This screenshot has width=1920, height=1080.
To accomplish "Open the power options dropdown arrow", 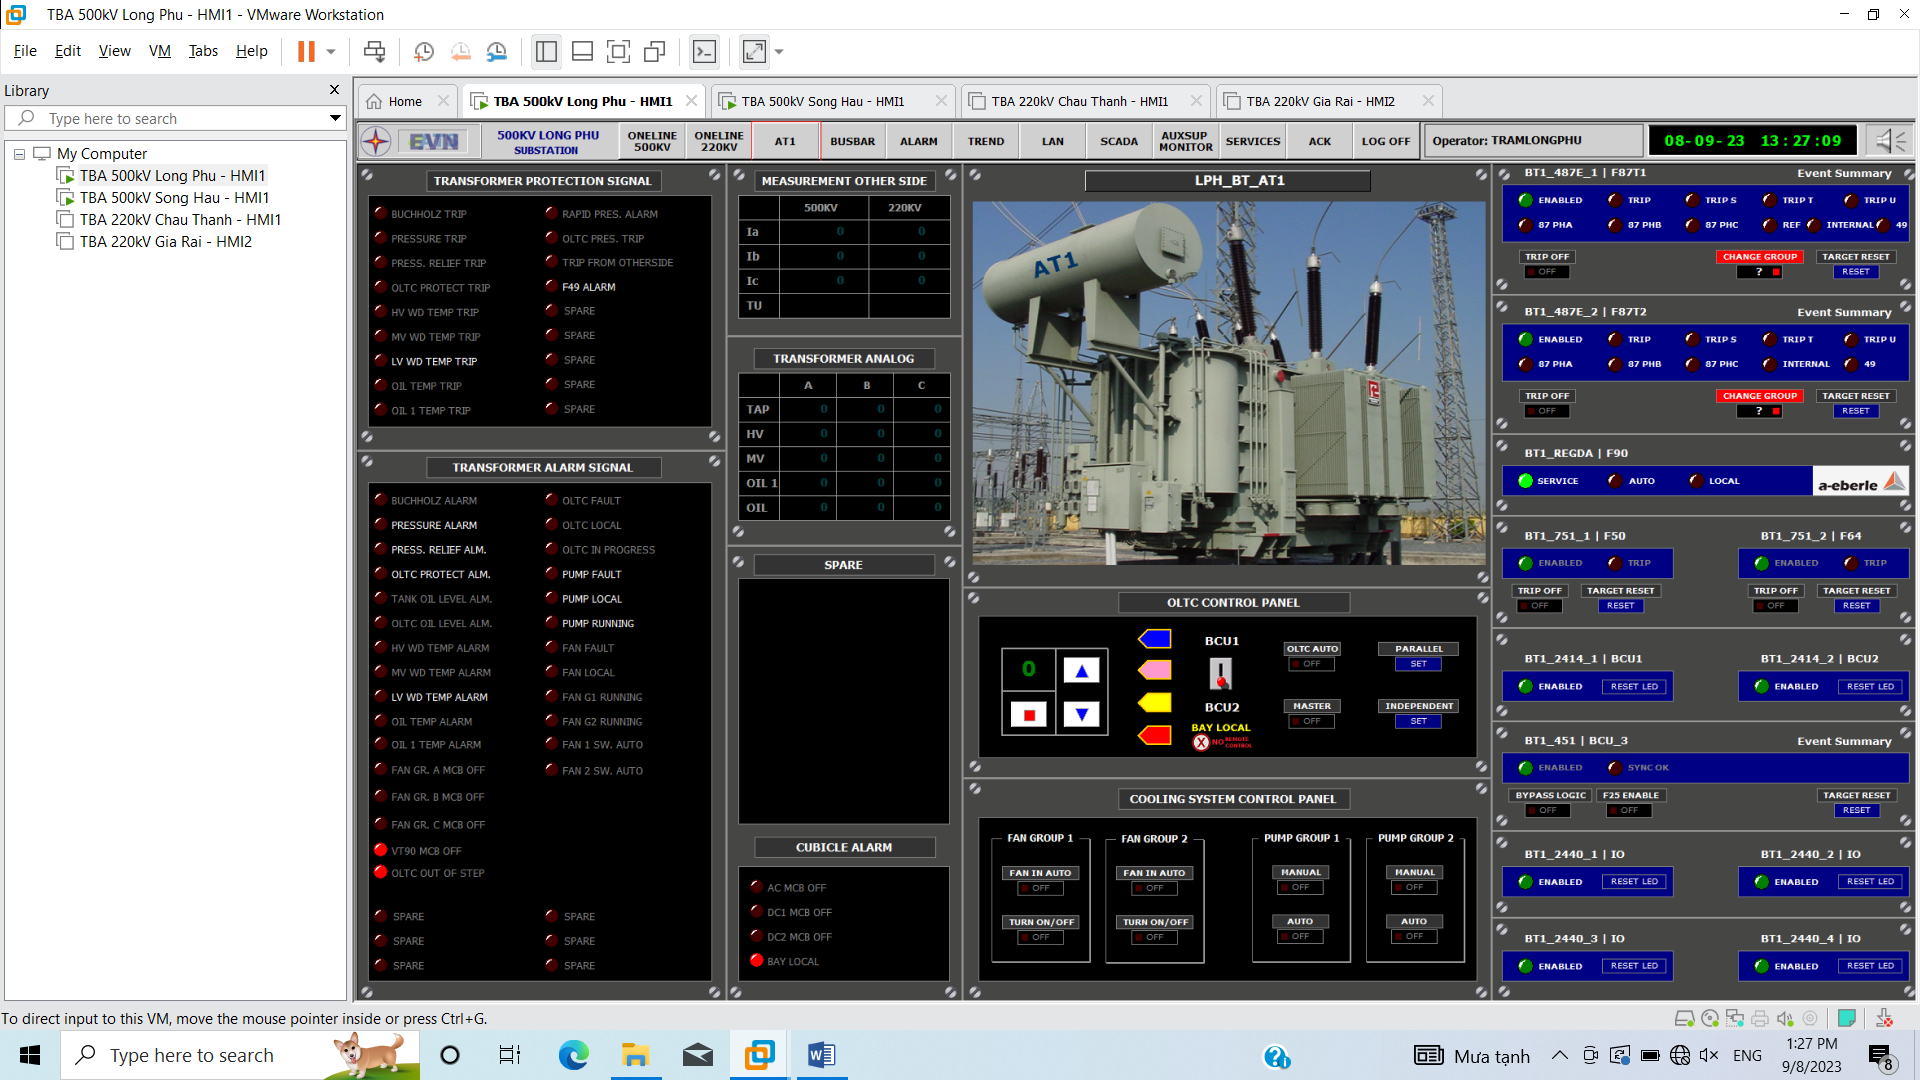I will 331,52.
